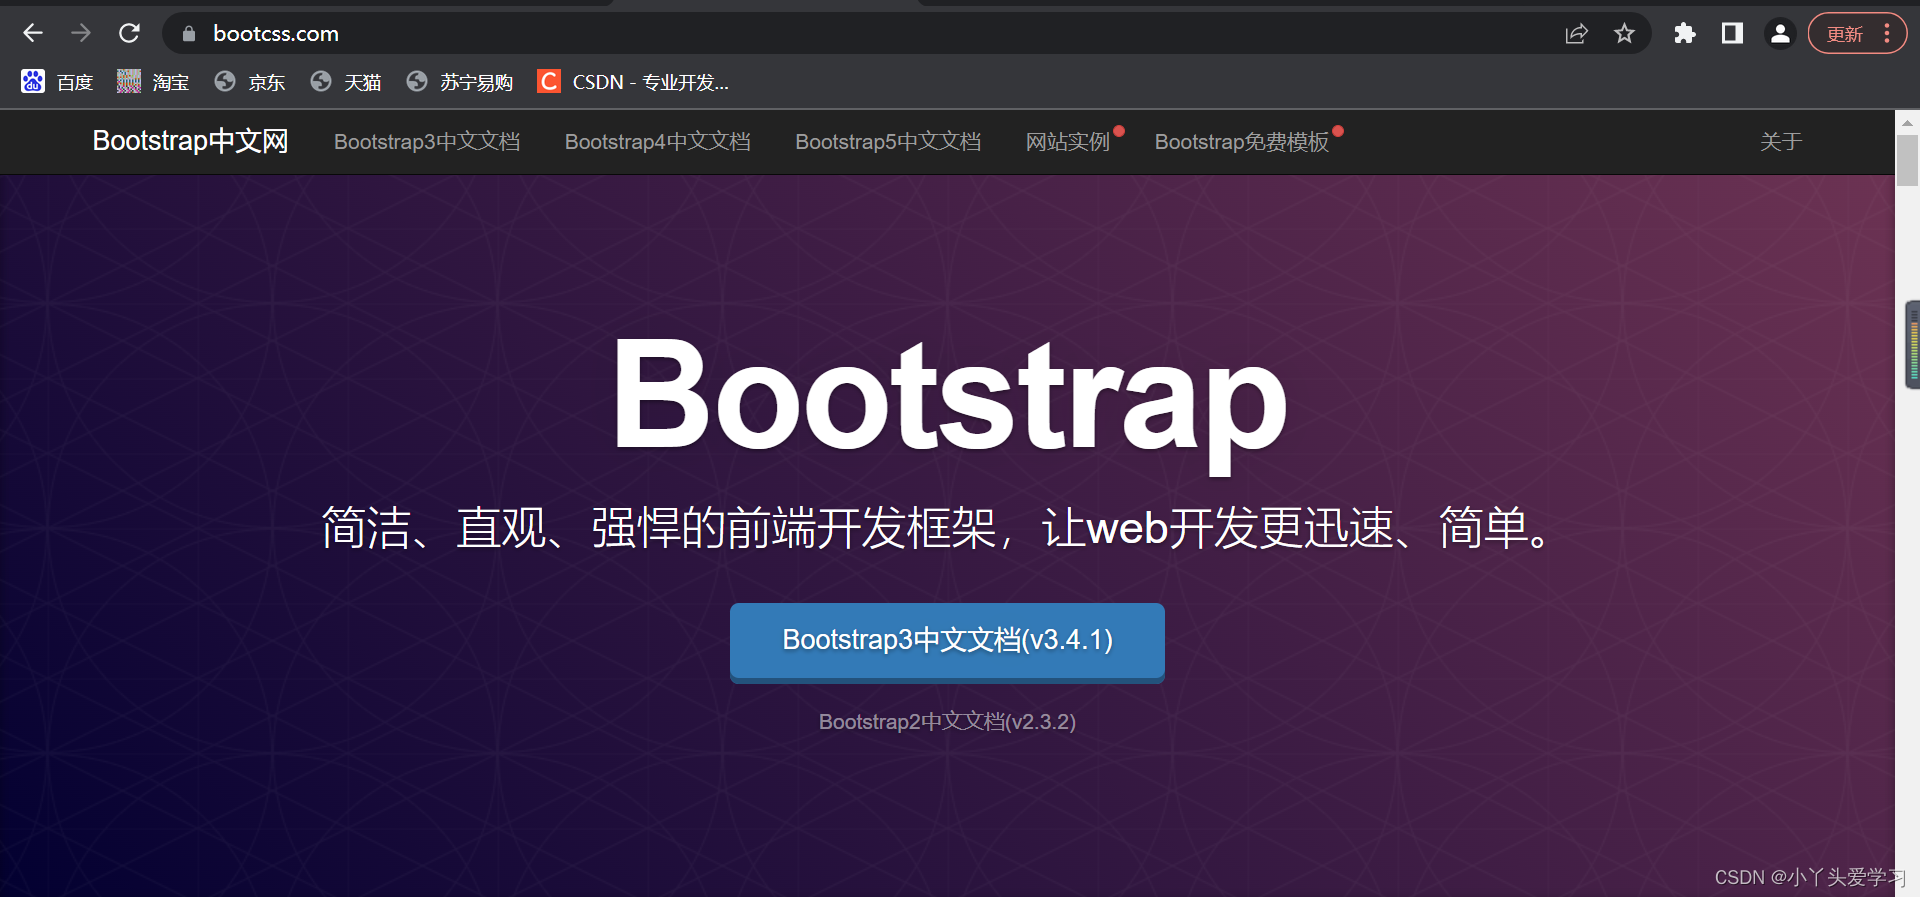The height and width of the screenshot is (897, 1920).
Task: Open the 京东 bookmark
Action: coord(250,82)
